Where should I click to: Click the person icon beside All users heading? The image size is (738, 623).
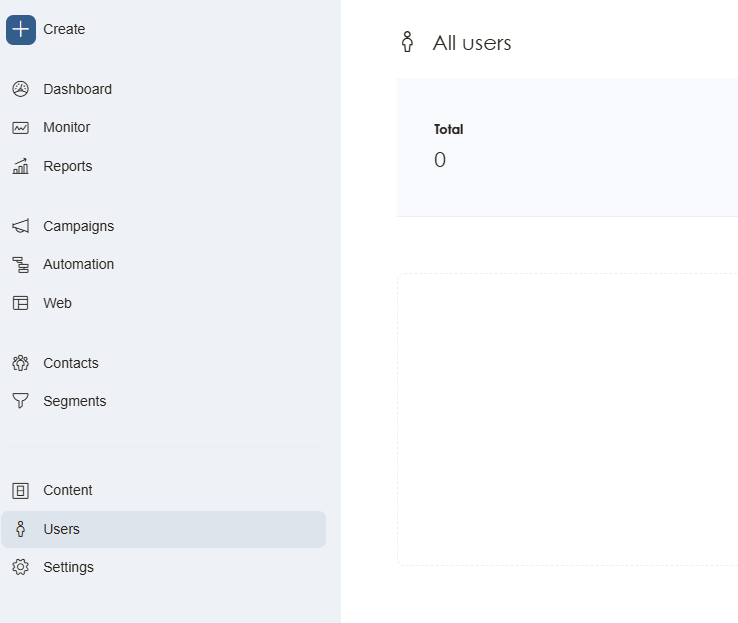[407, 42]
